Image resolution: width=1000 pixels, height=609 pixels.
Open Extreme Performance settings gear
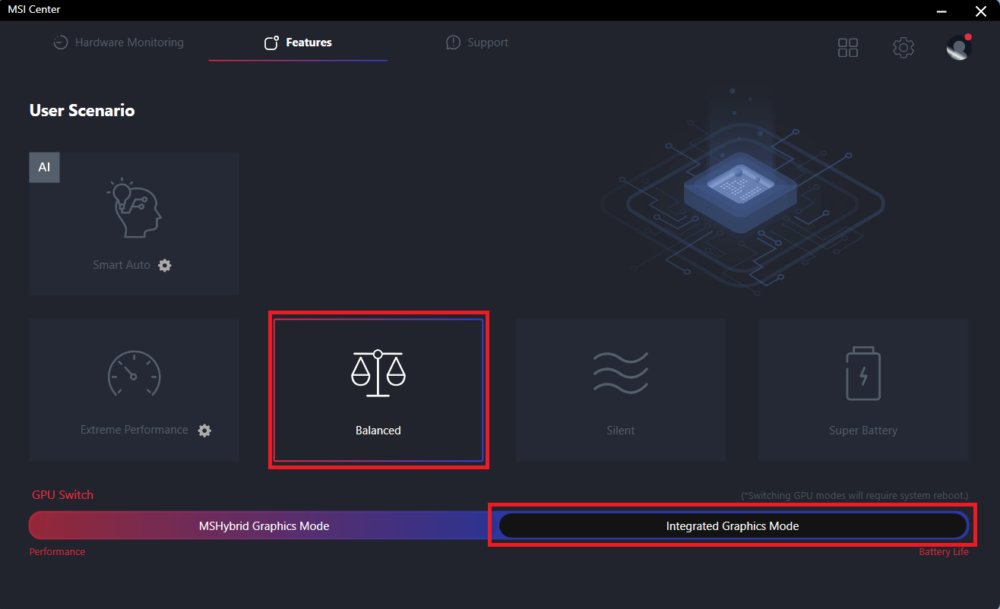tap(205, 430)
